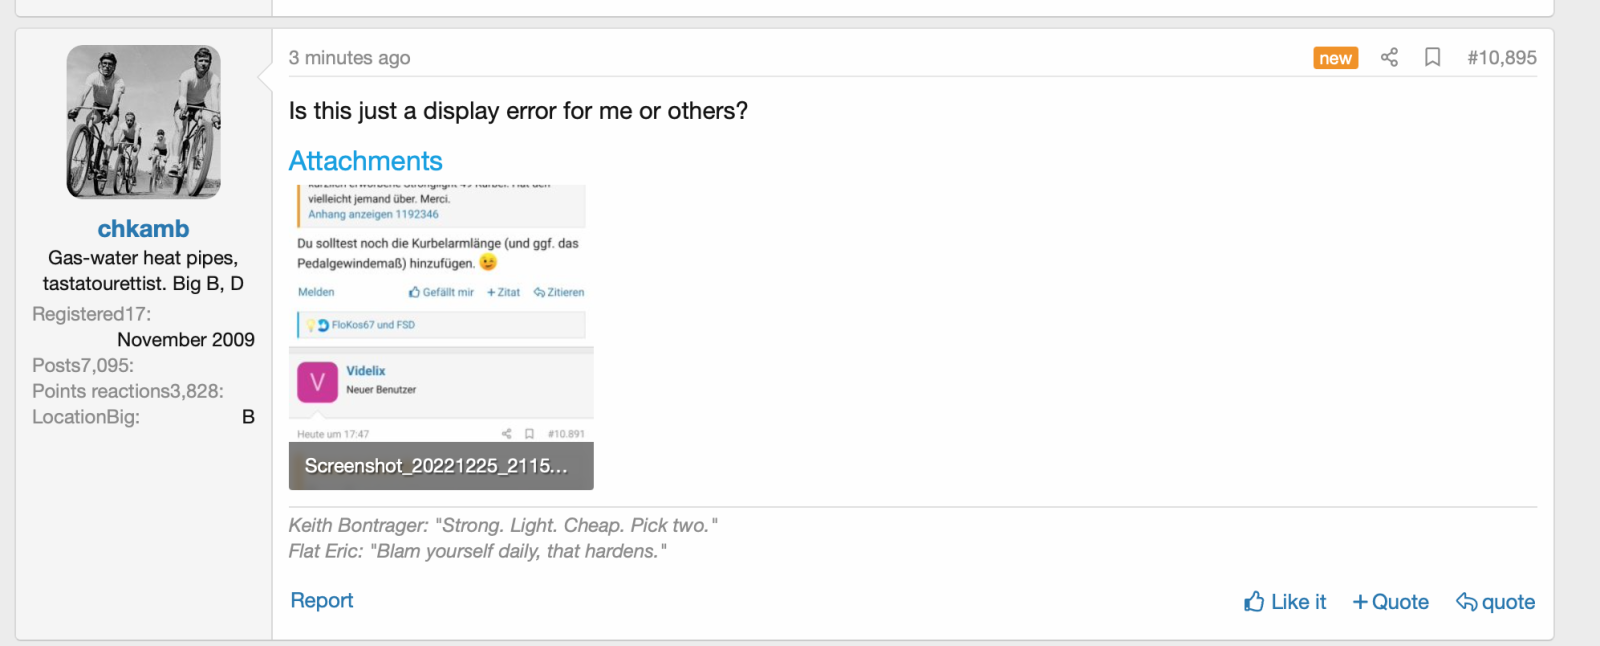Click the Videlix username in the thumbnail
The width and height of the screenshot is (1600, 646).
point(366,371)
